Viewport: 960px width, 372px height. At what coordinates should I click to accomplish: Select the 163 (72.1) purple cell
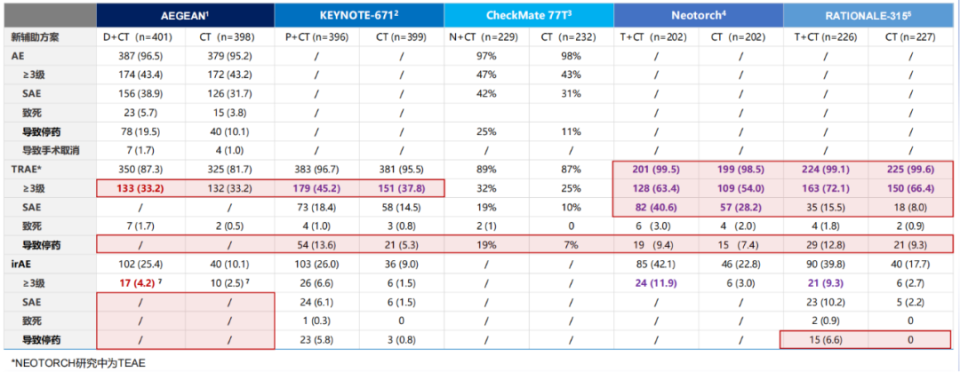825,188
